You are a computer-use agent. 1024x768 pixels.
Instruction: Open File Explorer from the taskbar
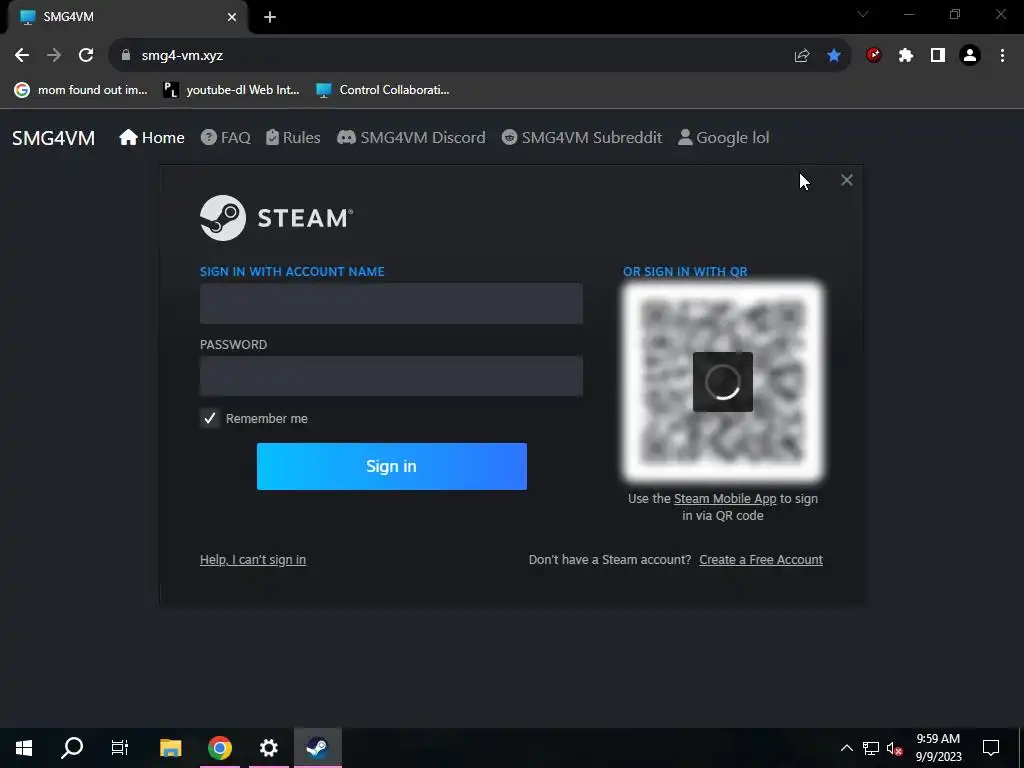(x=170, y=748)
